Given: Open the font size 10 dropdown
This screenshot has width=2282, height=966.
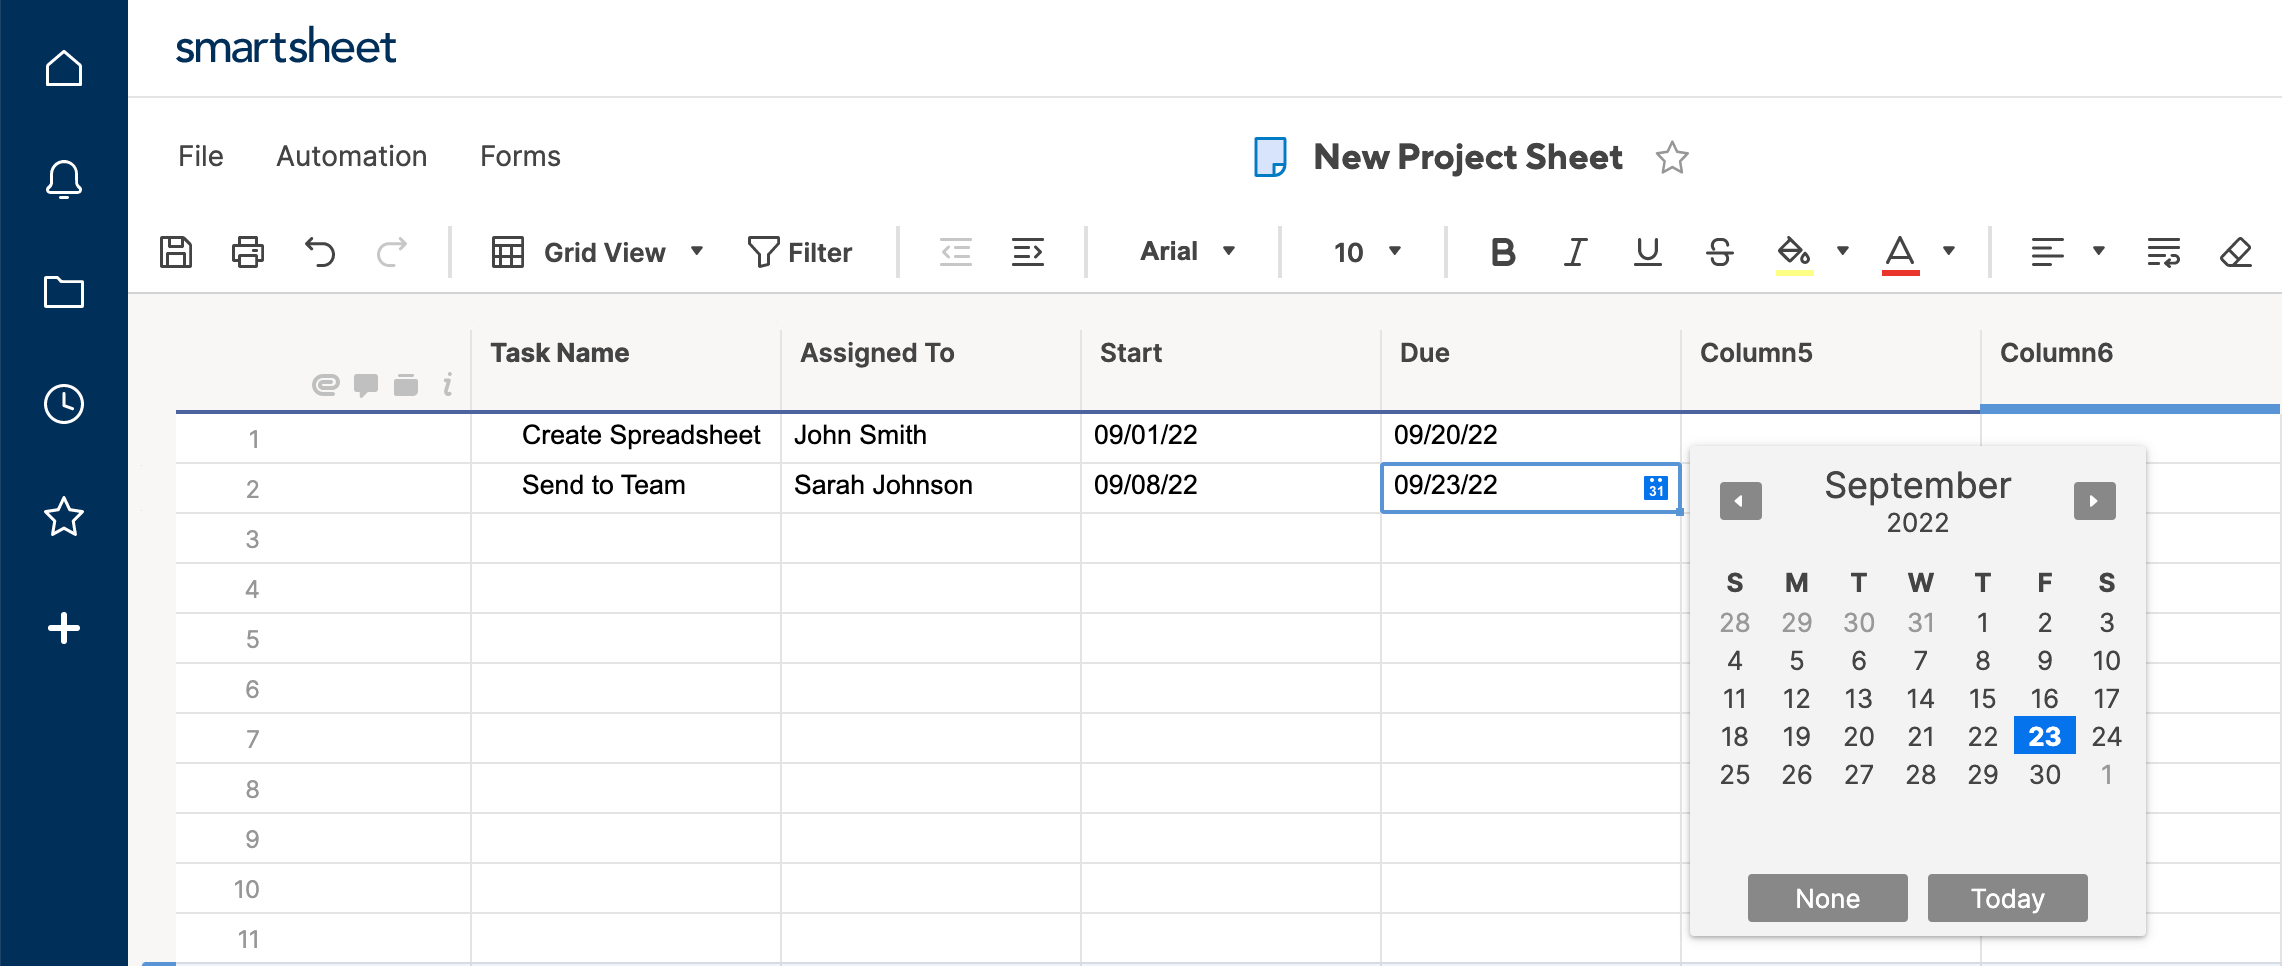Looking at the screenshot, I should (x=1366, y=252).
